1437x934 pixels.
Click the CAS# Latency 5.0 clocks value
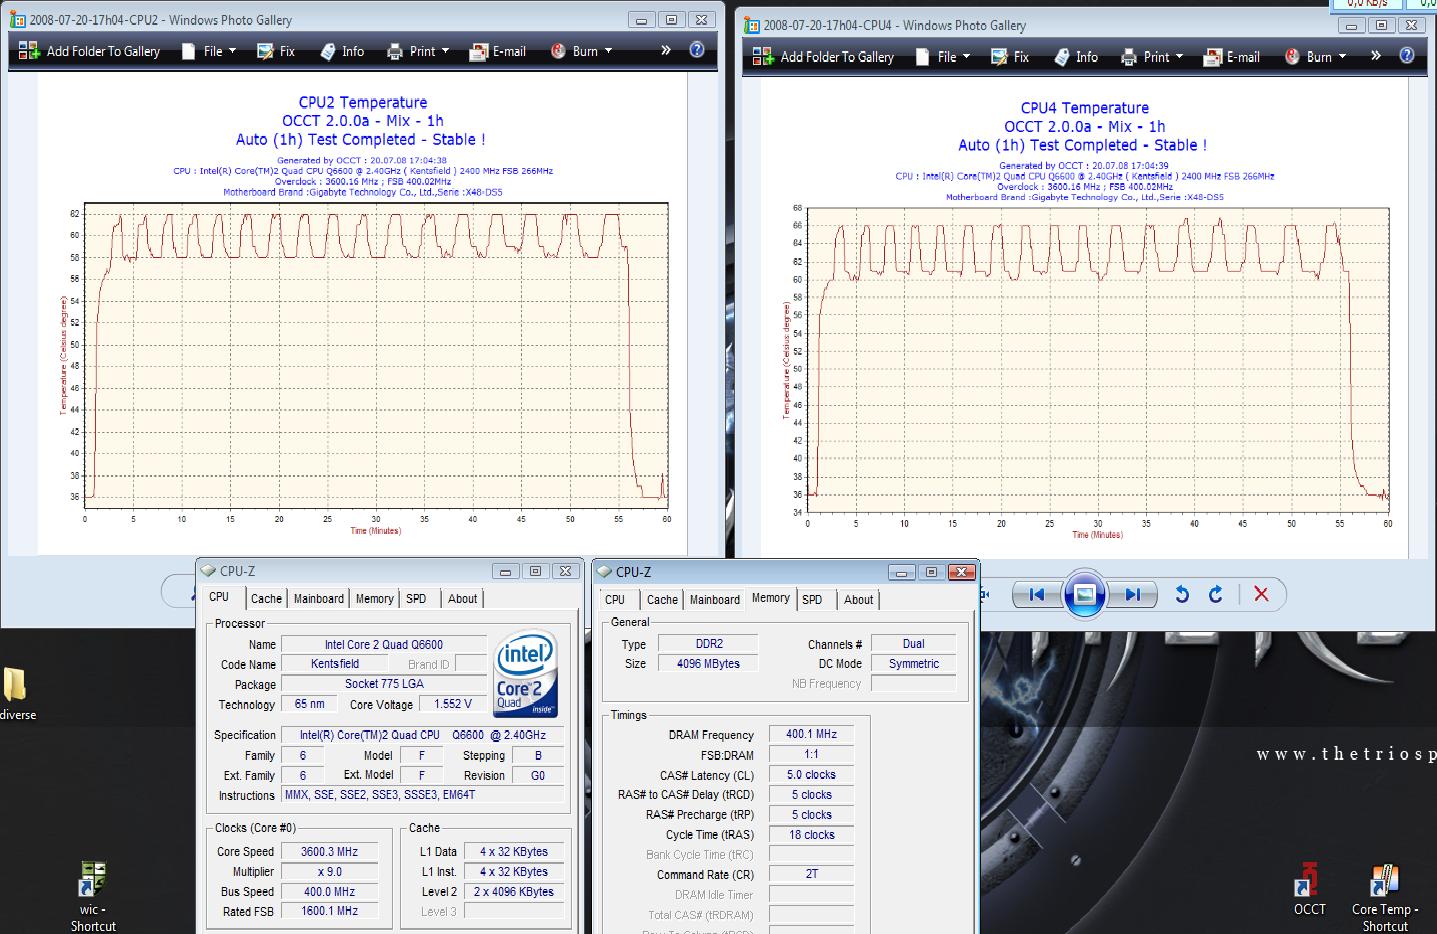(x=811, y=775)
